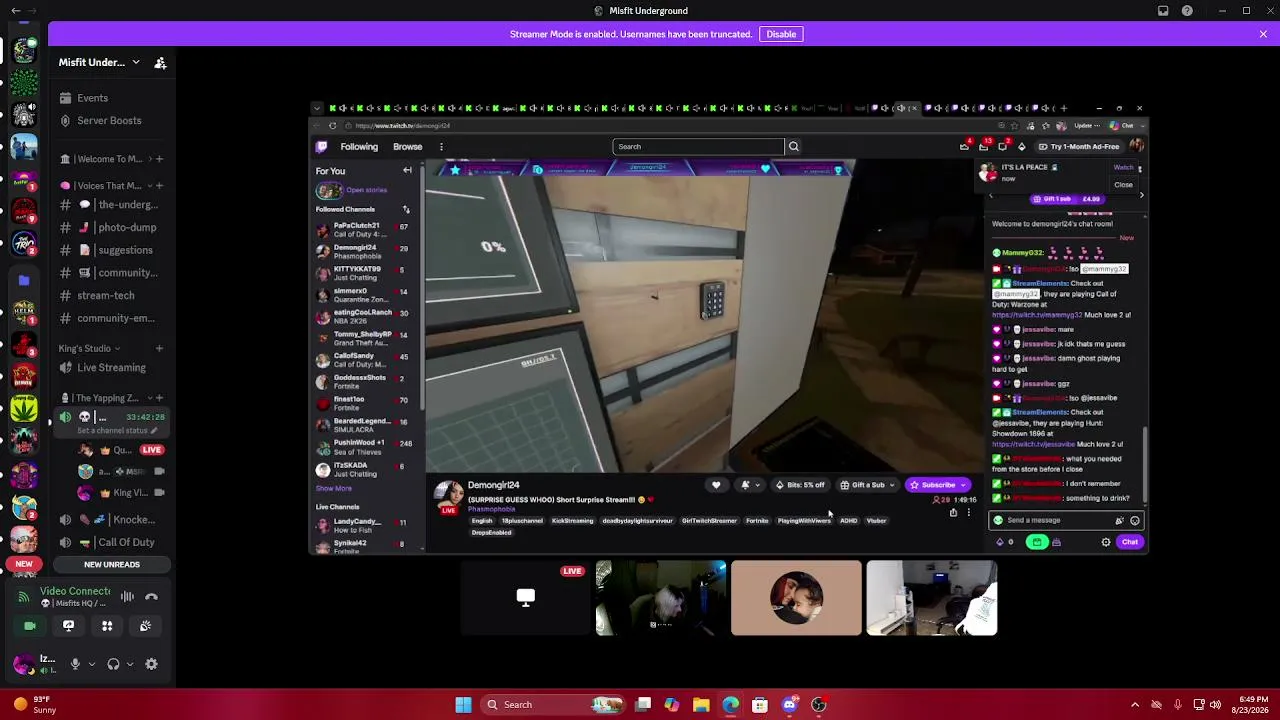This screenshot has height=720, width=1280.
Task: Deafen Discord audio with the headphones icon
Action: point(113,664)
